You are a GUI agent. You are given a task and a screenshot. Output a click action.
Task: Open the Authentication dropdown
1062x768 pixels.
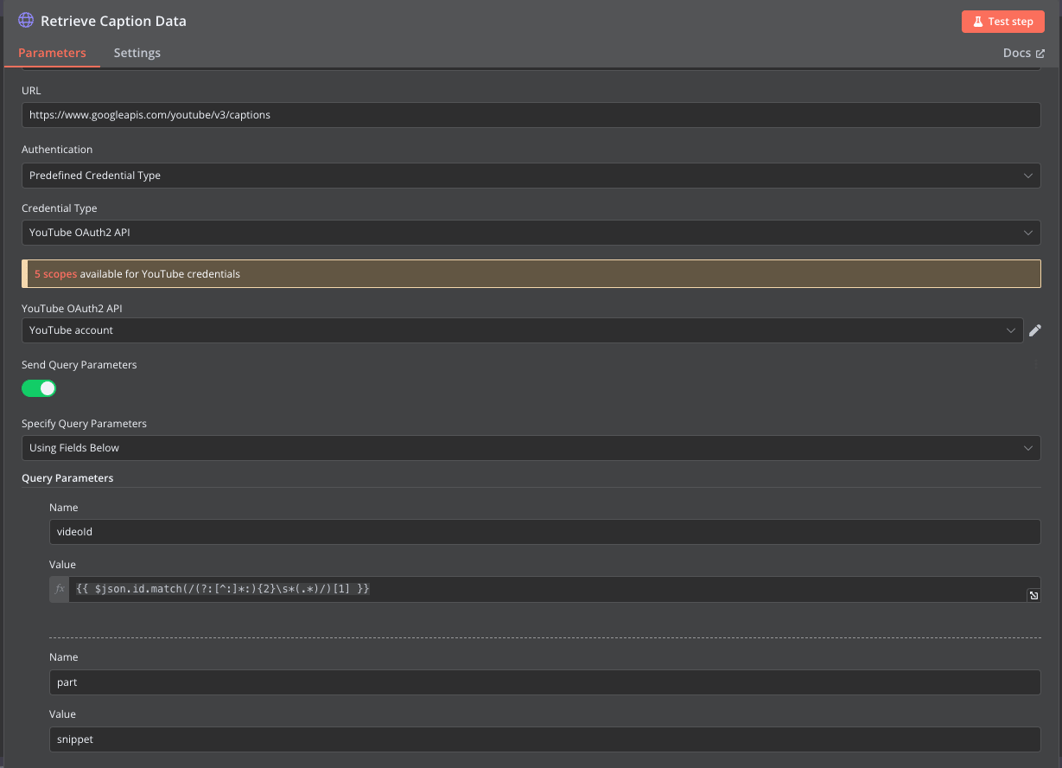pyautogui.click(x=531, y=175)
